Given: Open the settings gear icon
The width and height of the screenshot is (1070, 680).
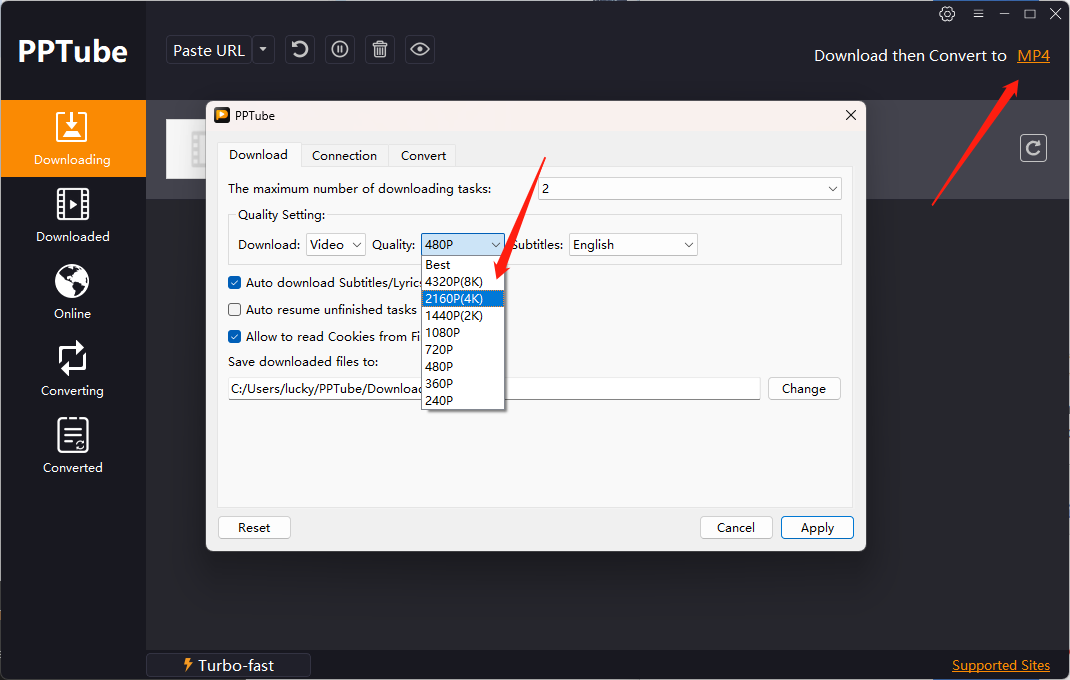Looking at the screenshot, I should point(947,14).
